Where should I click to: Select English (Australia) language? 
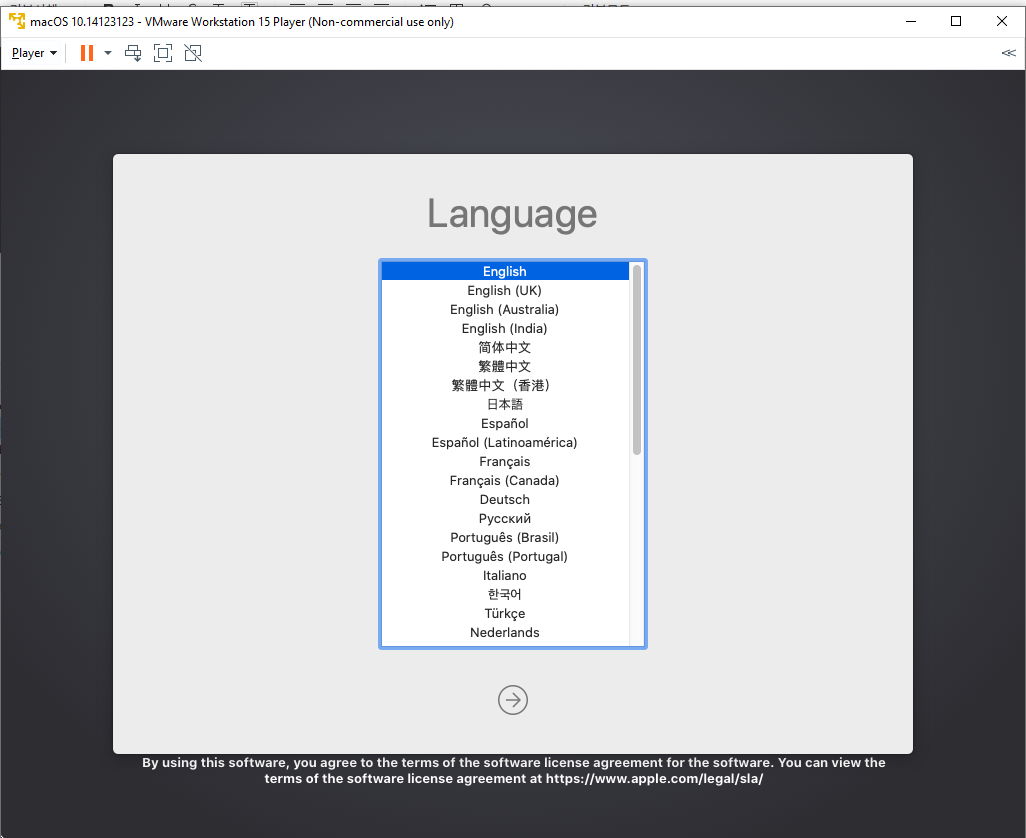[504, 309]
